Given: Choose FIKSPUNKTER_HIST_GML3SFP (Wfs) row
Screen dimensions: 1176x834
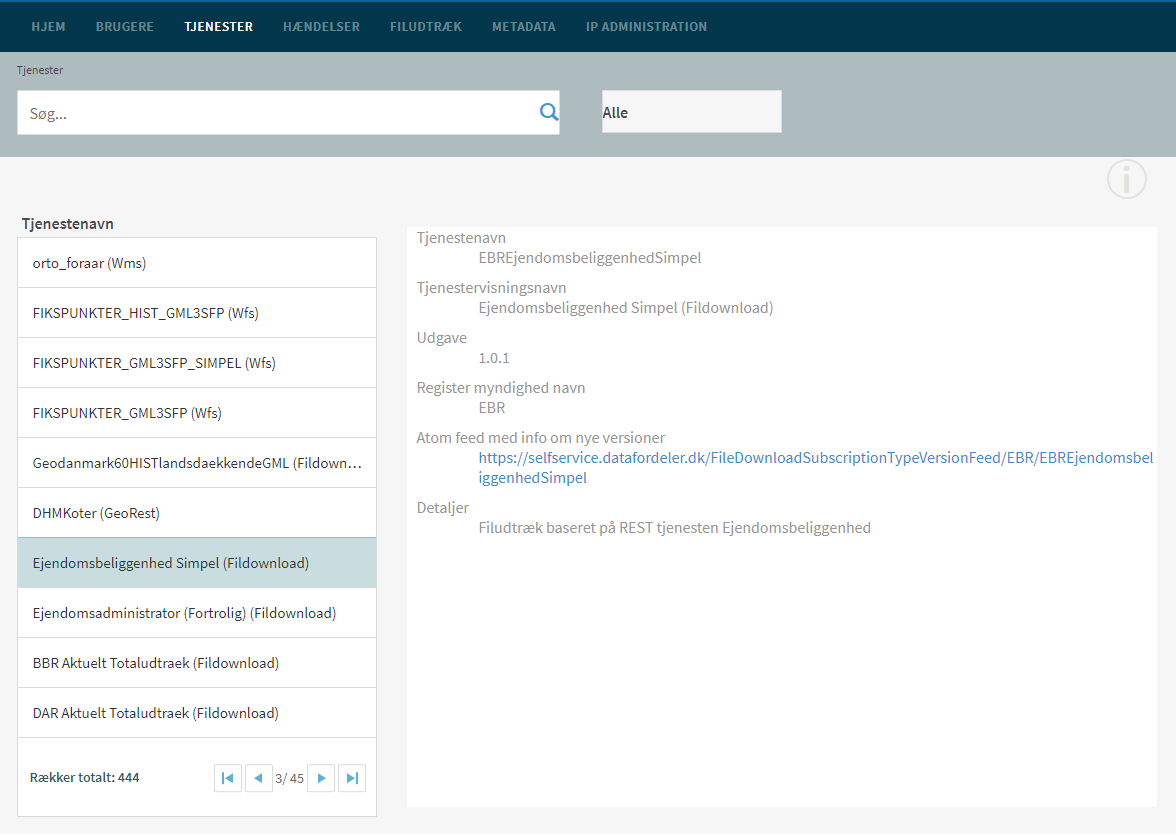Looking at the screenshot, I should 197,313.
